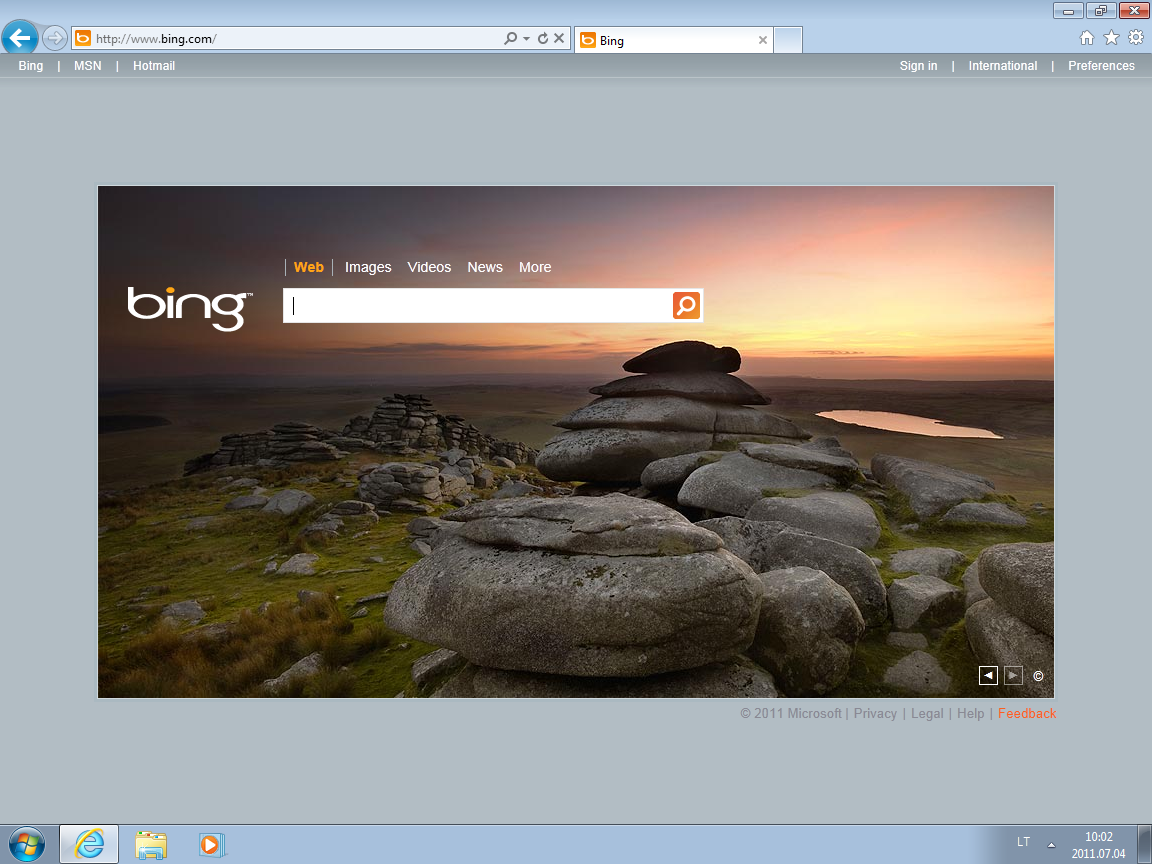
Task: Click the Sign in link
Action: [x=918, y=66]
